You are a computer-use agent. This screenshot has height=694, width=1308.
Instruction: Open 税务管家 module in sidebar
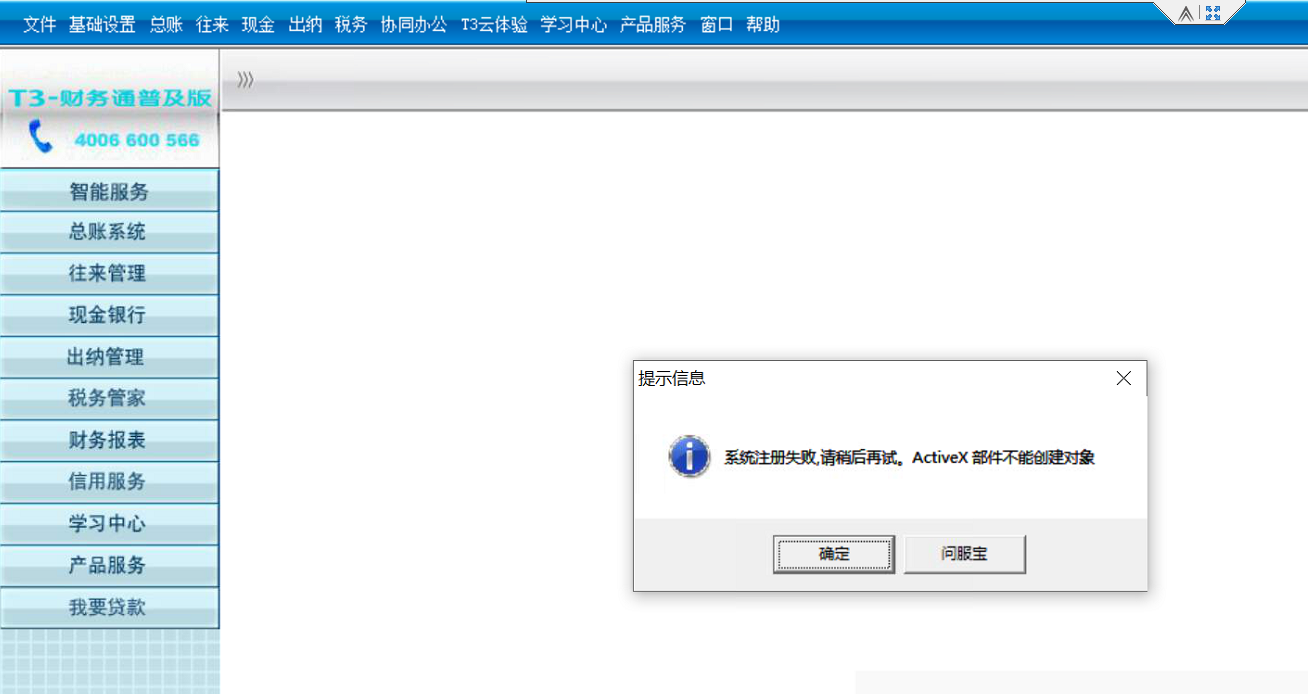pos(109,398)
